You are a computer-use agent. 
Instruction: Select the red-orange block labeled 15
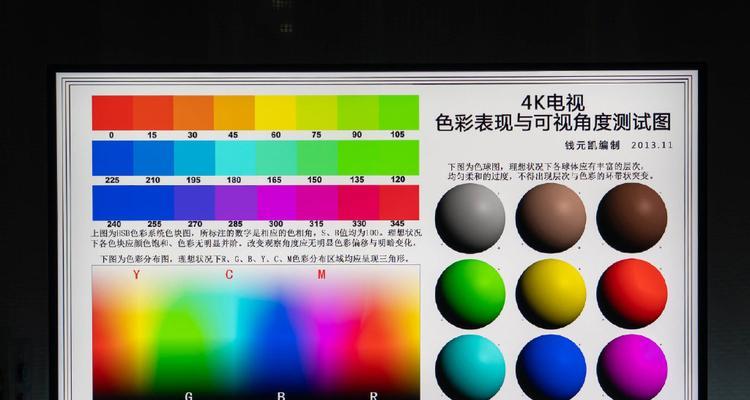153,113
